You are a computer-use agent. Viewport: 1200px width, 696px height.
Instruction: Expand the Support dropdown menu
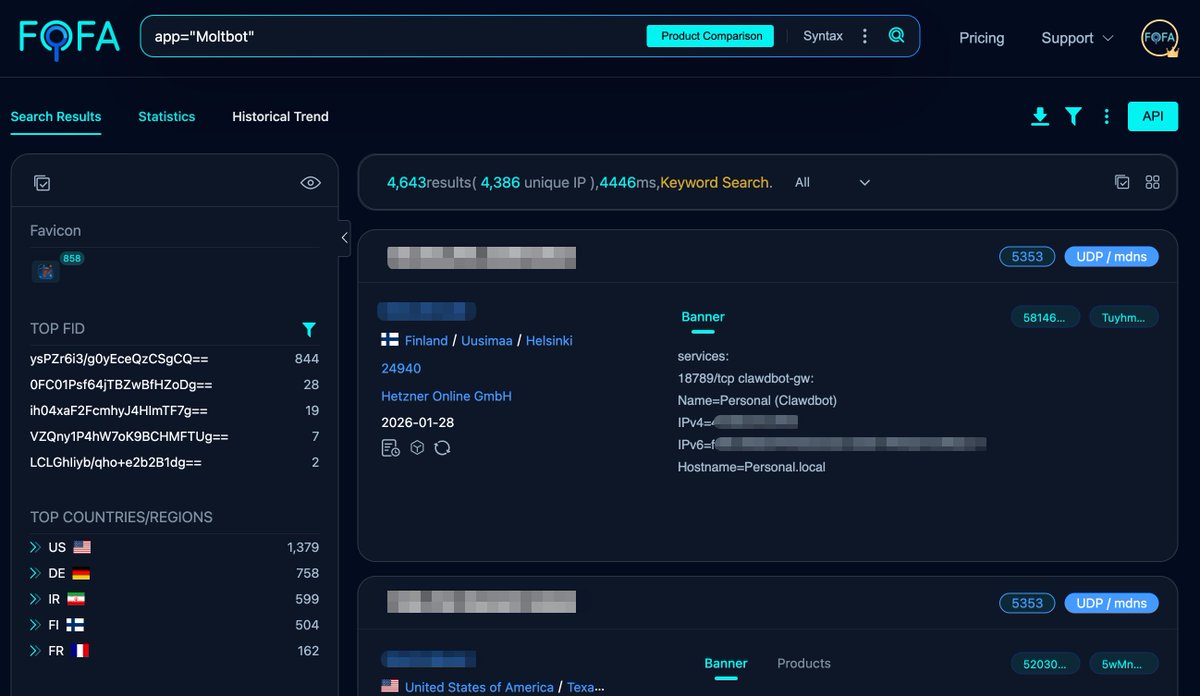[1077, 38]
